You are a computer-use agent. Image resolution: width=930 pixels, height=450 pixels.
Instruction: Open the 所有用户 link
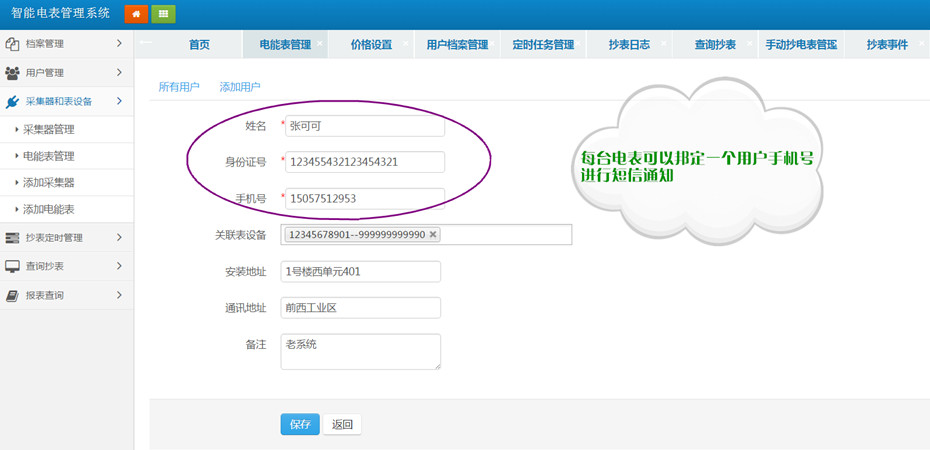(179, 88)
